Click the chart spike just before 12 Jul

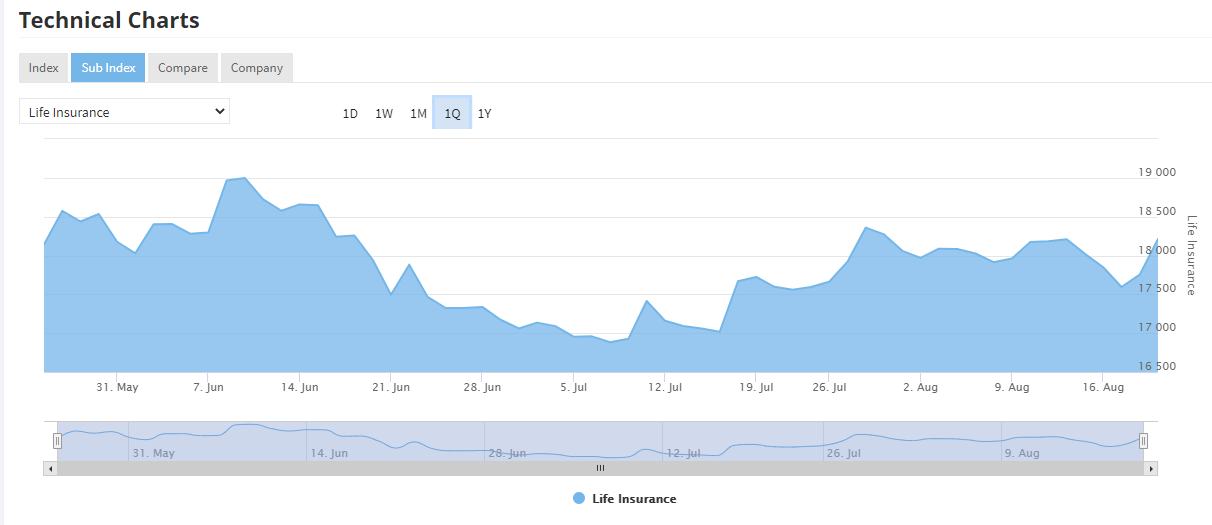pos(647,300)
